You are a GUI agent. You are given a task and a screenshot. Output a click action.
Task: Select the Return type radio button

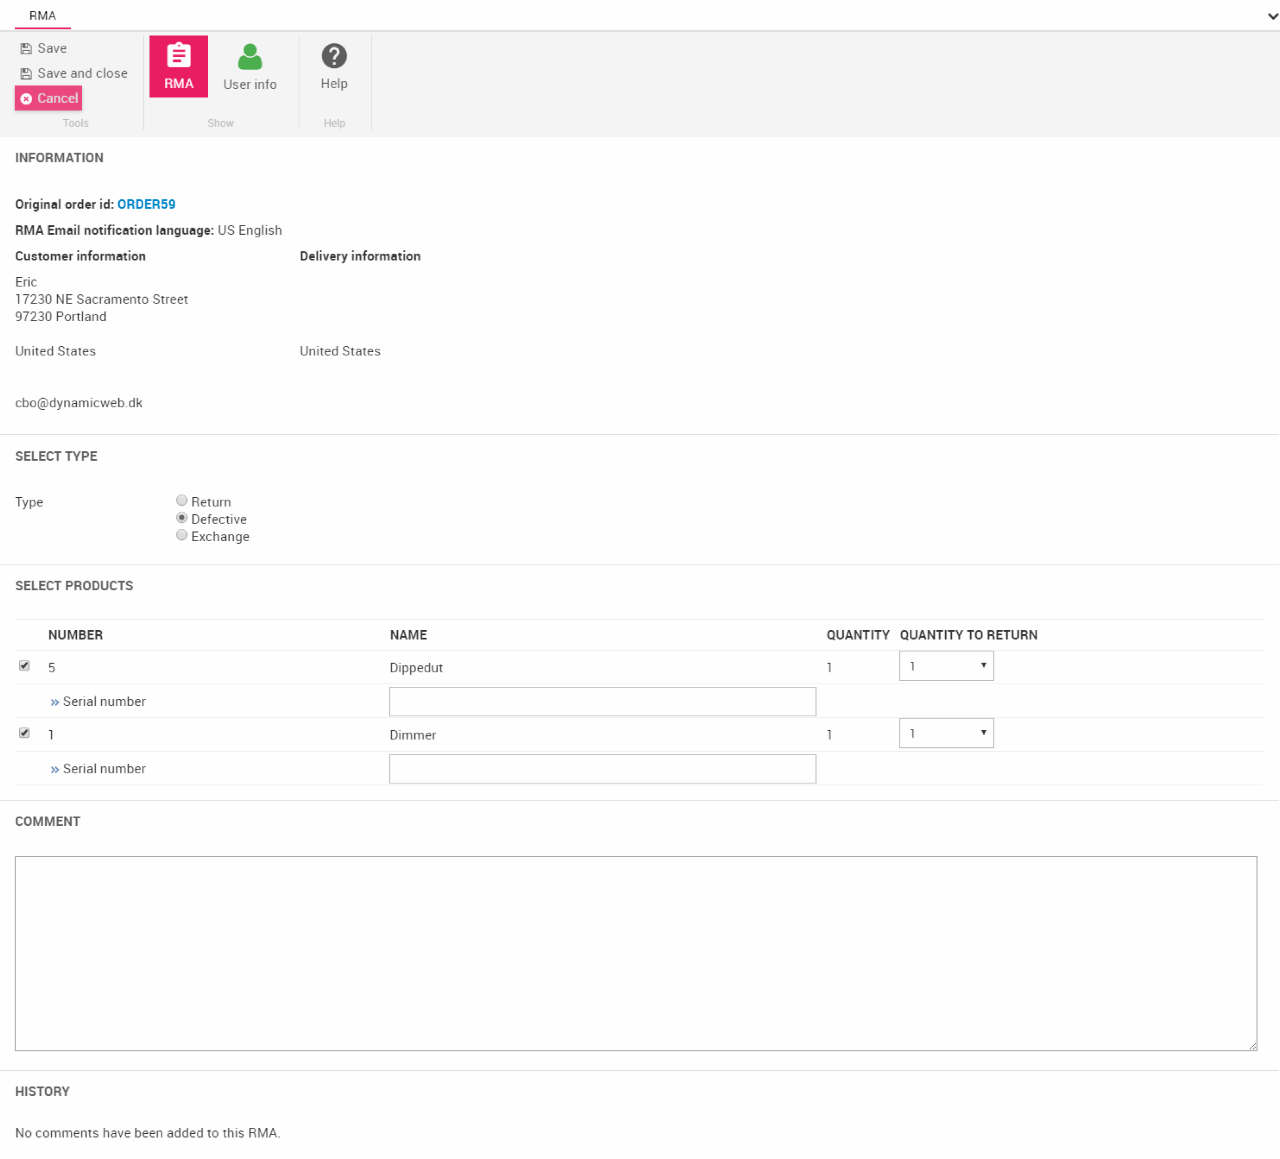tap(182, 501)
